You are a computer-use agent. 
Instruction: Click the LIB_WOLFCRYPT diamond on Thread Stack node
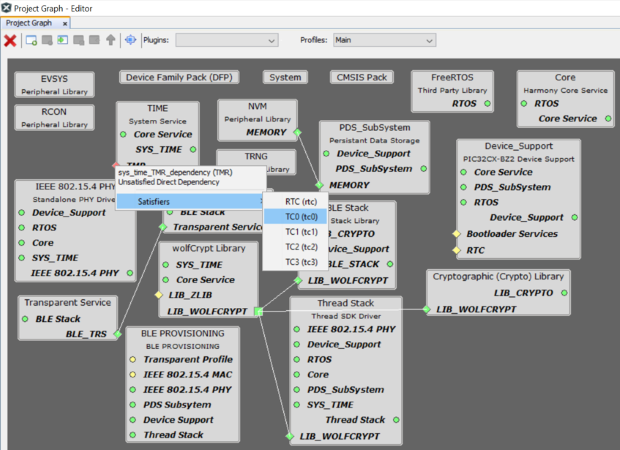[290, 436]
